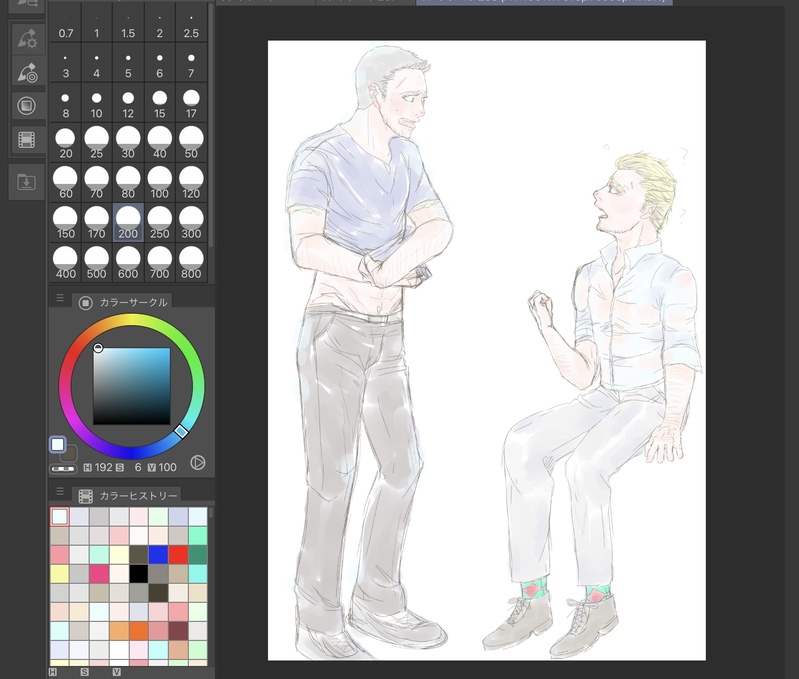Select the transparent color bar
Image resolution: width=799 pixels, height=679 pixels.
pos(63,469)
